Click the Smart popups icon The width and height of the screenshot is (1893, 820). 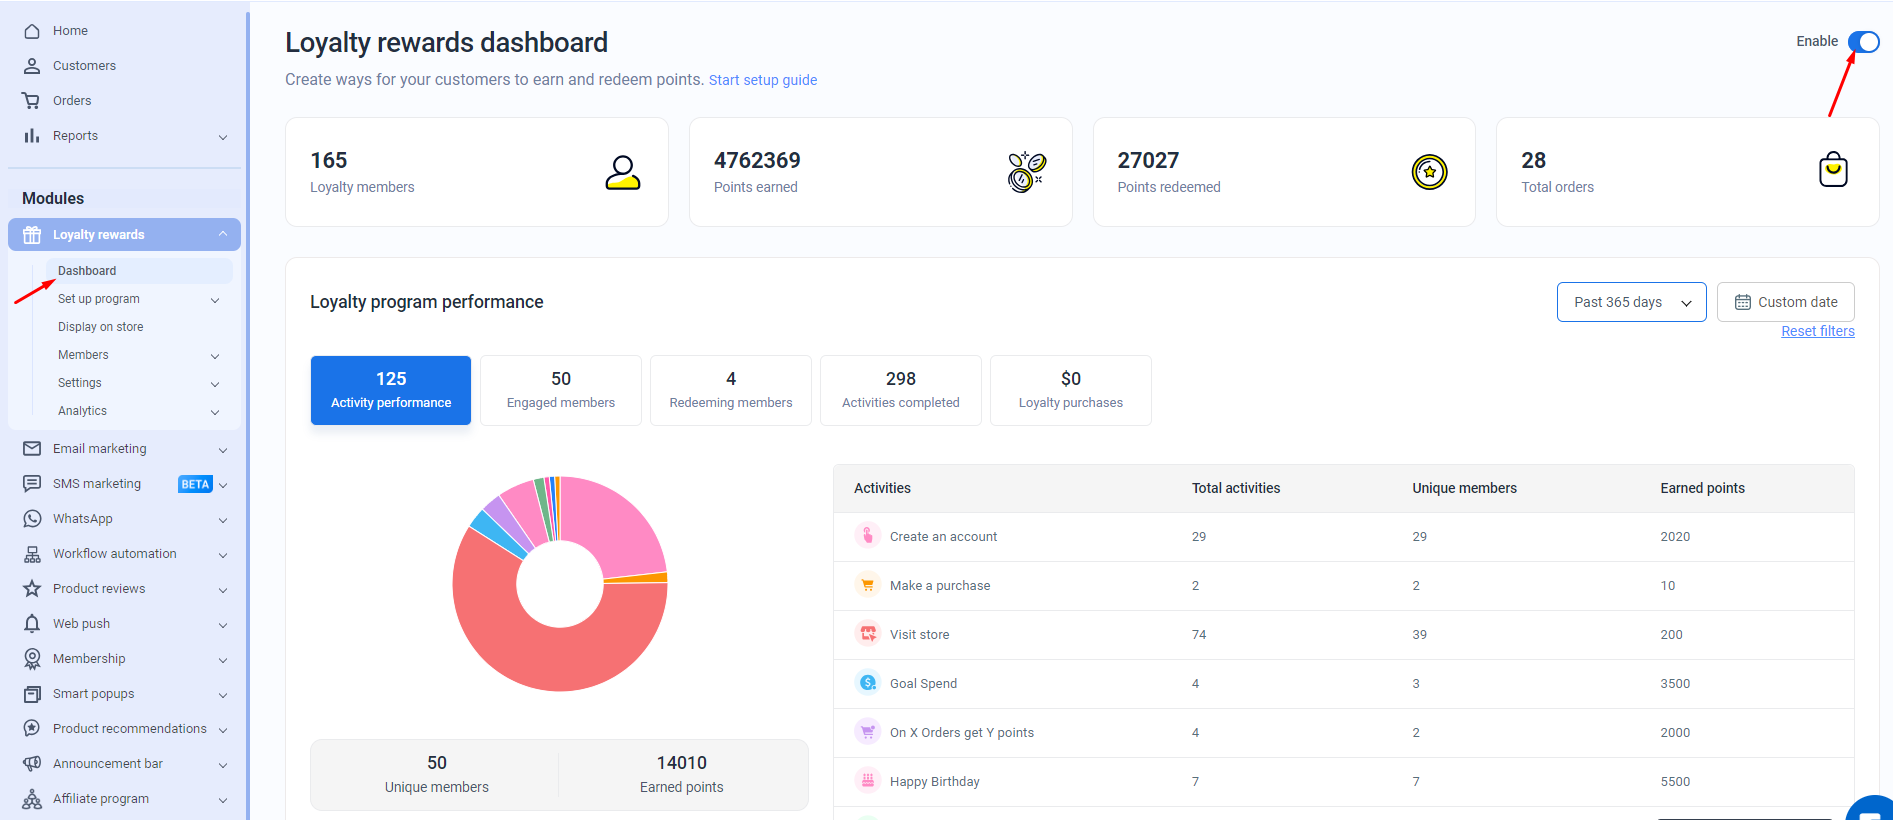point(32,694)
